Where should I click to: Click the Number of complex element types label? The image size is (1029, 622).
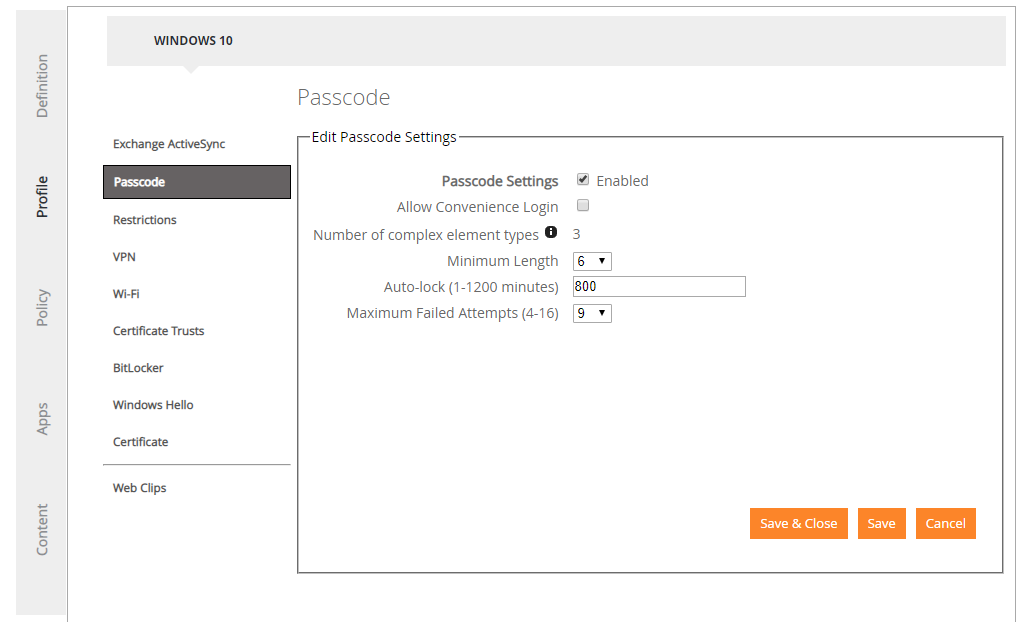pos(426,235)
